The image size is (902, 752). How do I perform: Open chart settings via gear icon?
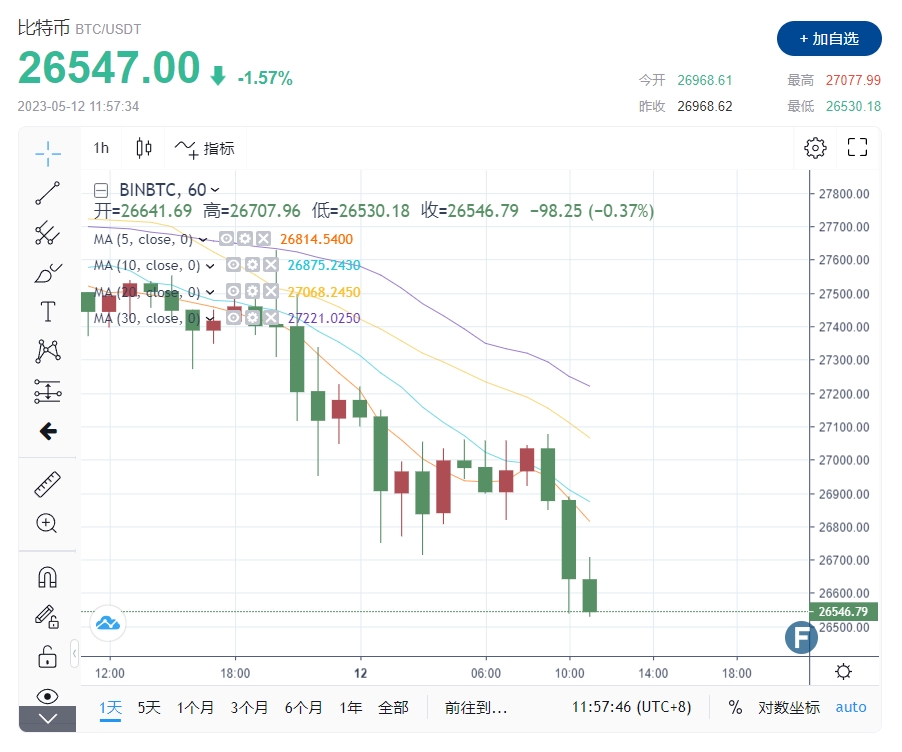click(815, 147)
